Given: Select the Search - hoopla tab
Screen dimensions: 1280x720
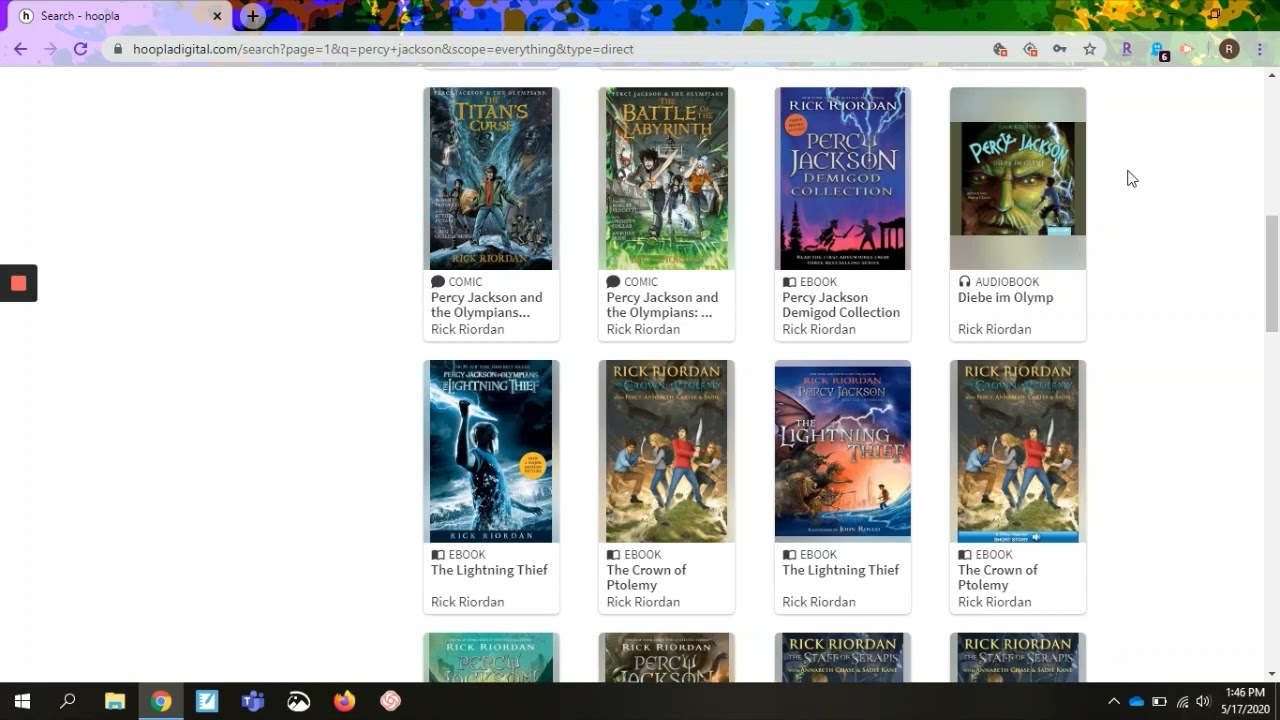Looking at the screenshot, I should 120,16.
